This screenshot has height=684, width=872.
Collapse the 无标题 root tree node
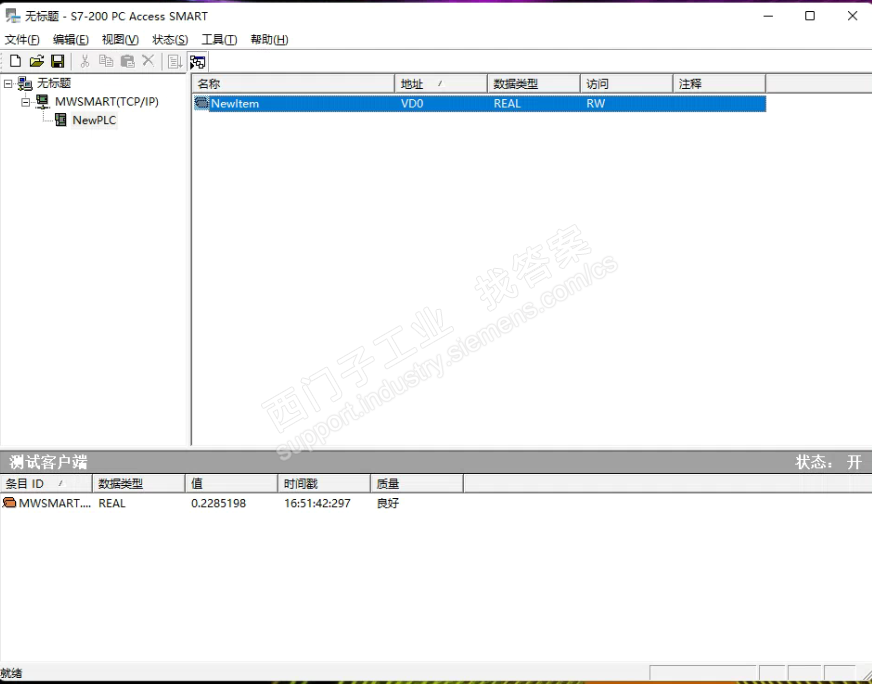click(8, 84)
